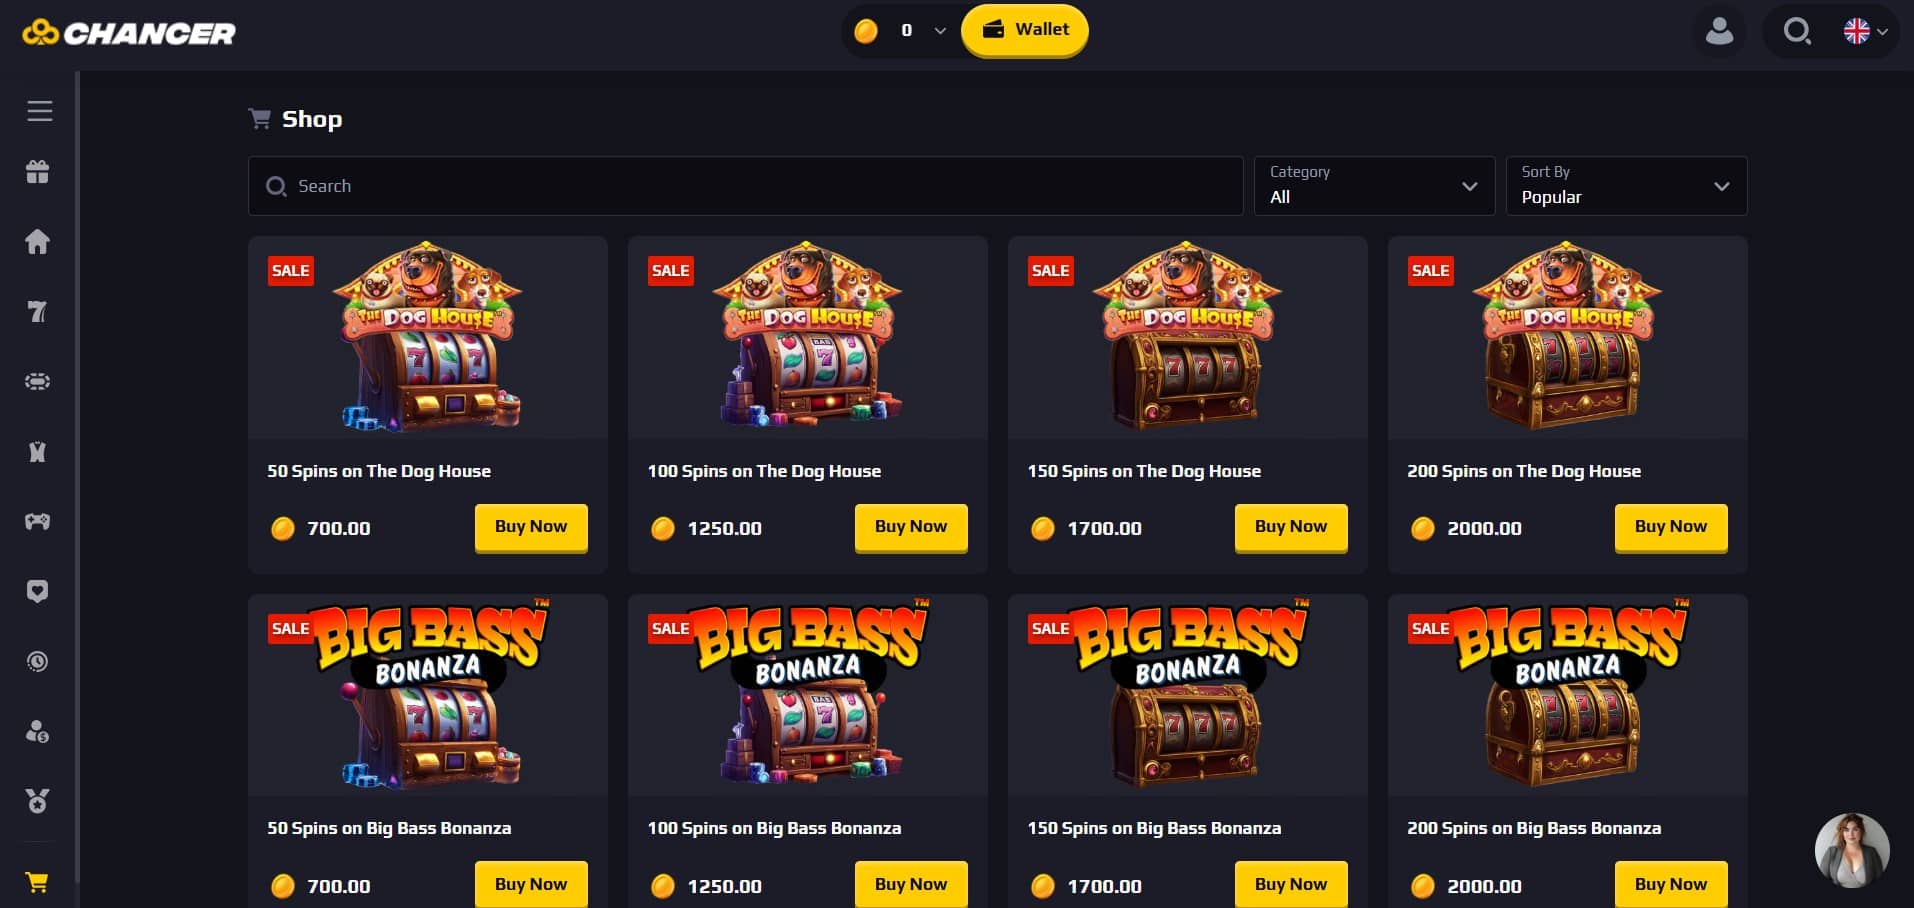Open 150 Spins Big Bass Bonanza thumbnail

pos(1187,695)
